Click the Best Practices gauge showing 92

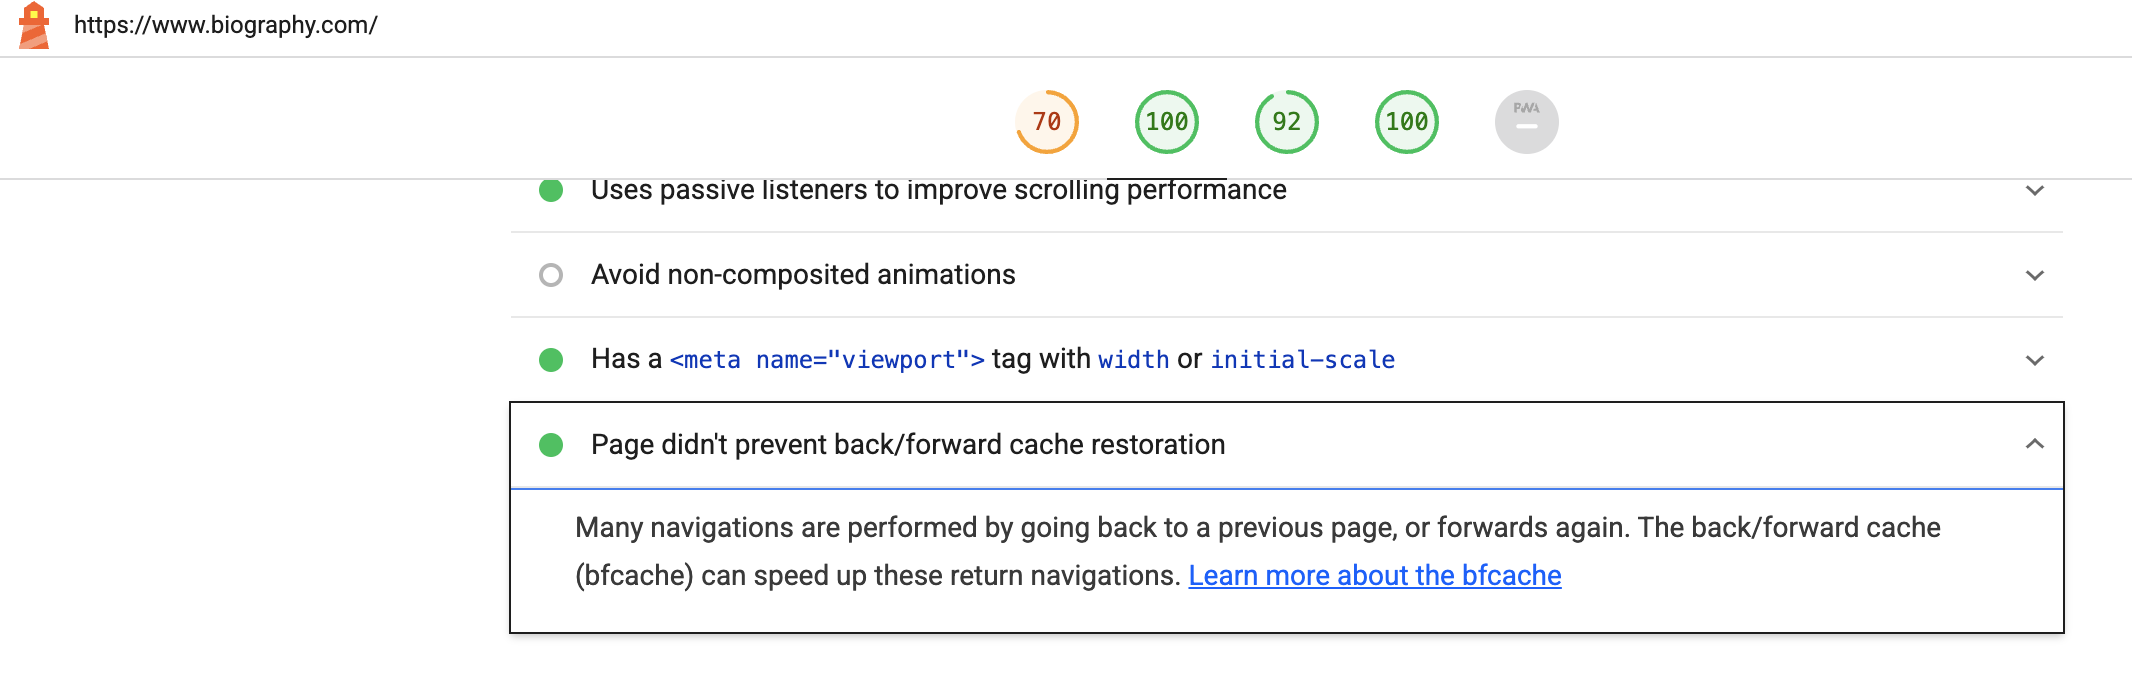click(1286, 121)
